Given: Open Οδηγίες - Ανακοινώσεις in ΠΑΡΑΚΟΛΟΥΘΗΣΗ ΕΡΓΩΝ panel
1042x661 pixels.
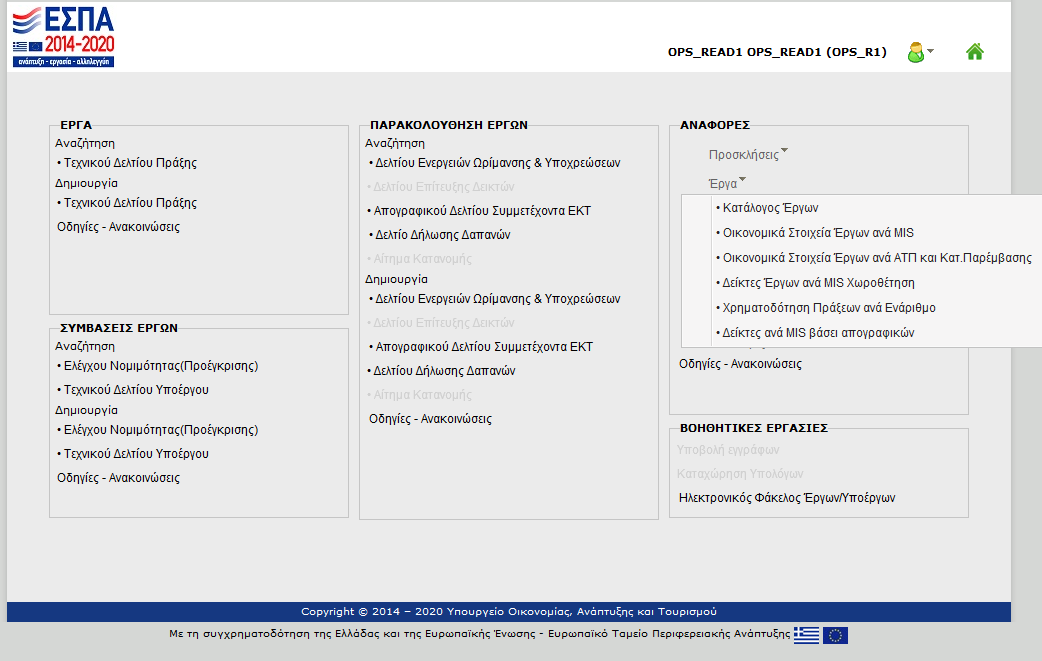Looking at the screenshot, I should point(431,419).
